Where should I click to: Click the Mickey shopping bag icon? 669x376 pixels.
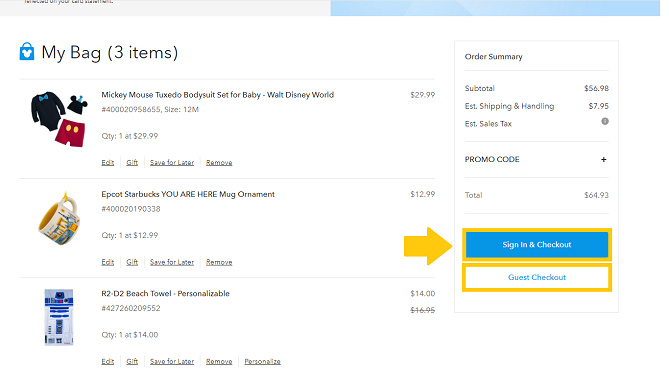click(27, 52)
